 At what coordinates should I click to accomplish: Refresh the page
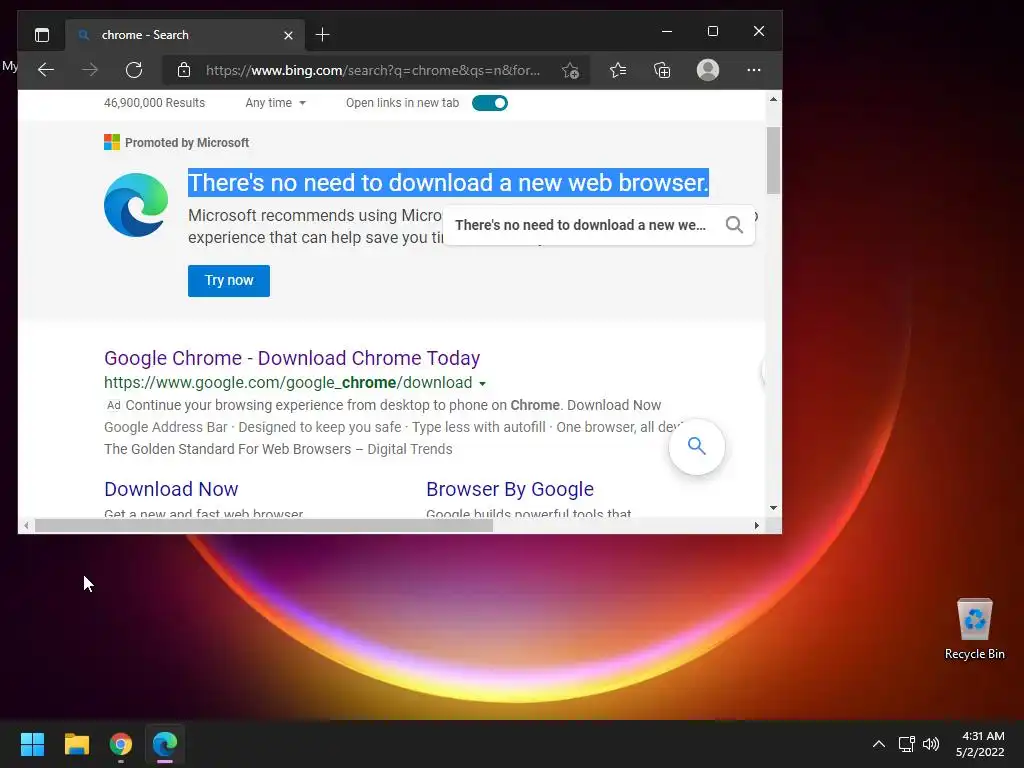(x=134, y=70)
